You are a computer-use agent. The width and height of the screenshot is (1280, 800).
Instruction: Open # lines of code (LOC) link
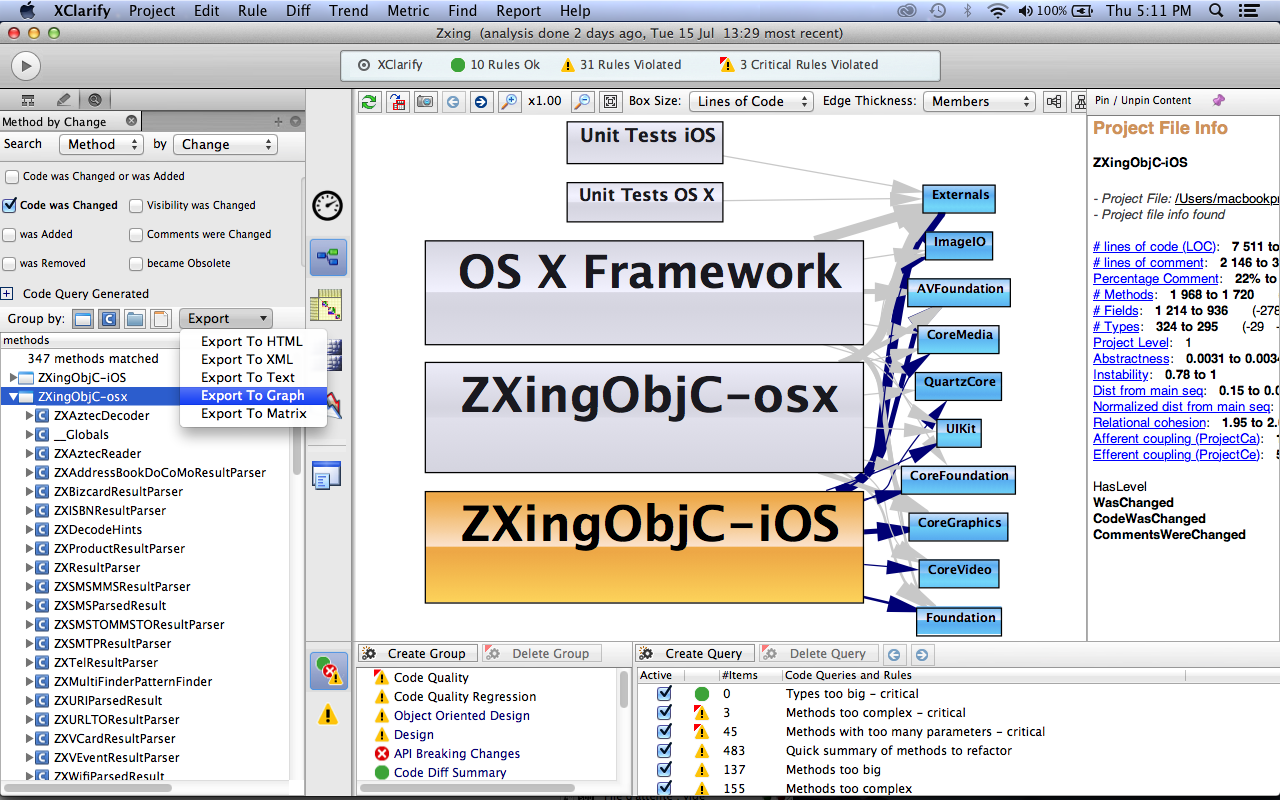[x=1155, y=246]
